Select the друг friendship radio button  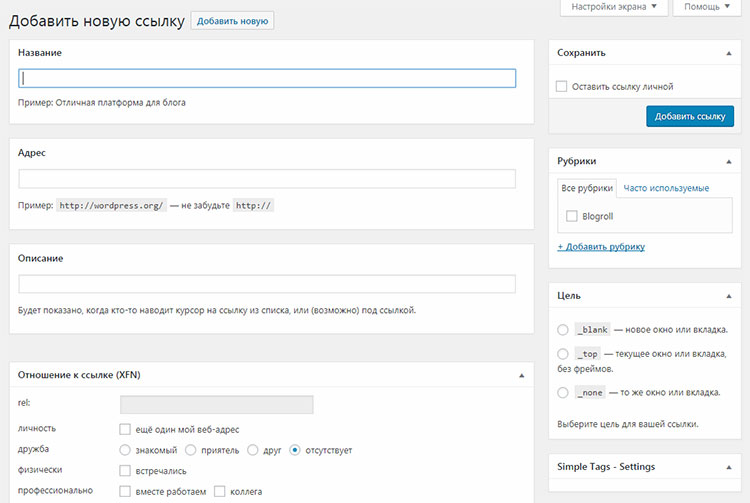pos(253,450)
